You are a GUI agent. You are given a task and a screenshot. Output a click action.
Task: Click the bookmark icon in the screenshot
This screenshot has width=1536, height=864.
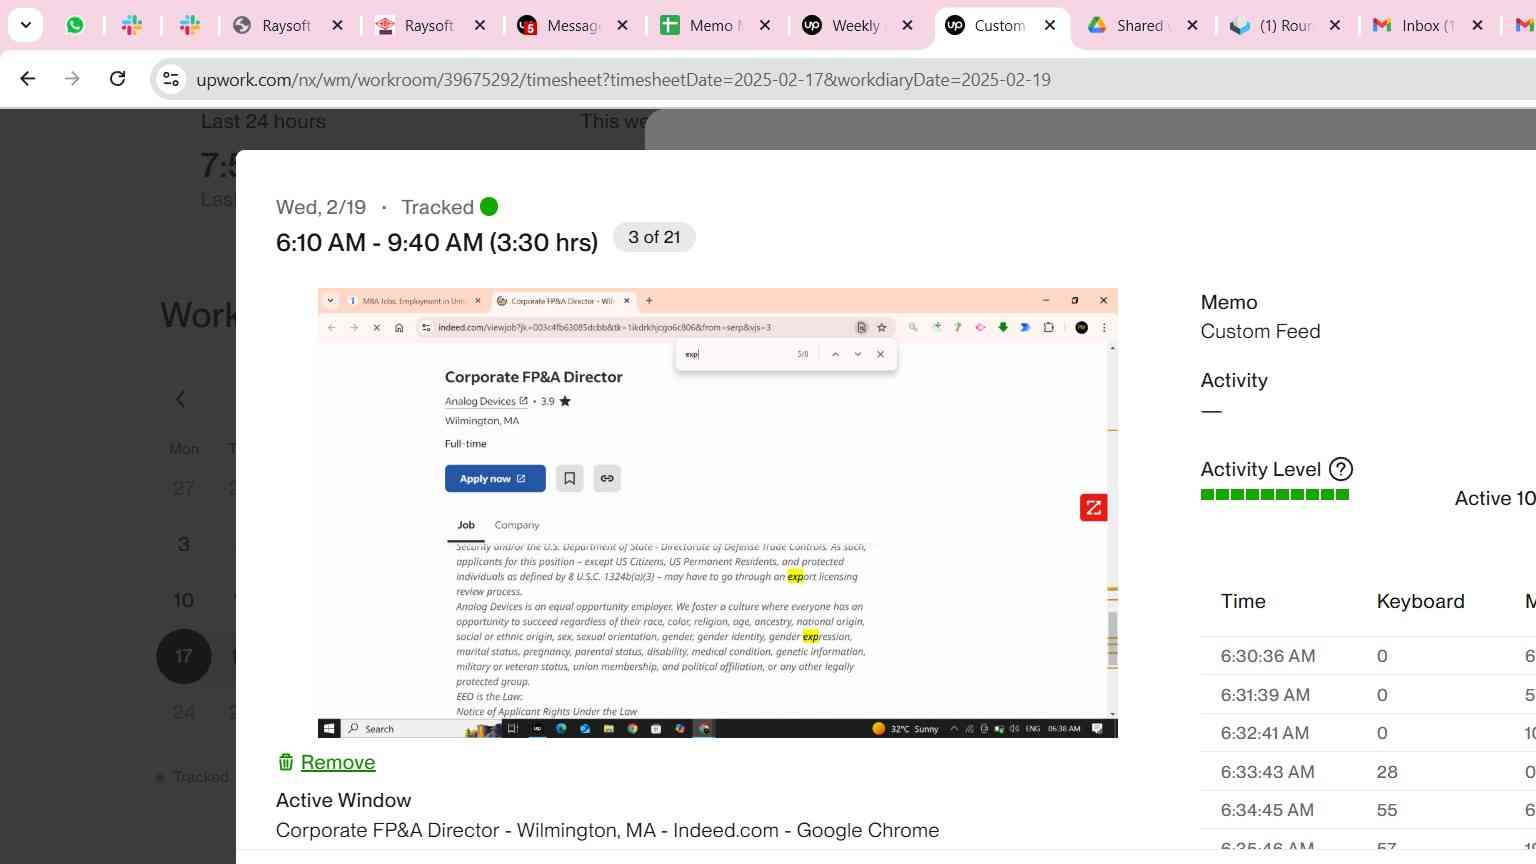click(569, 478)
